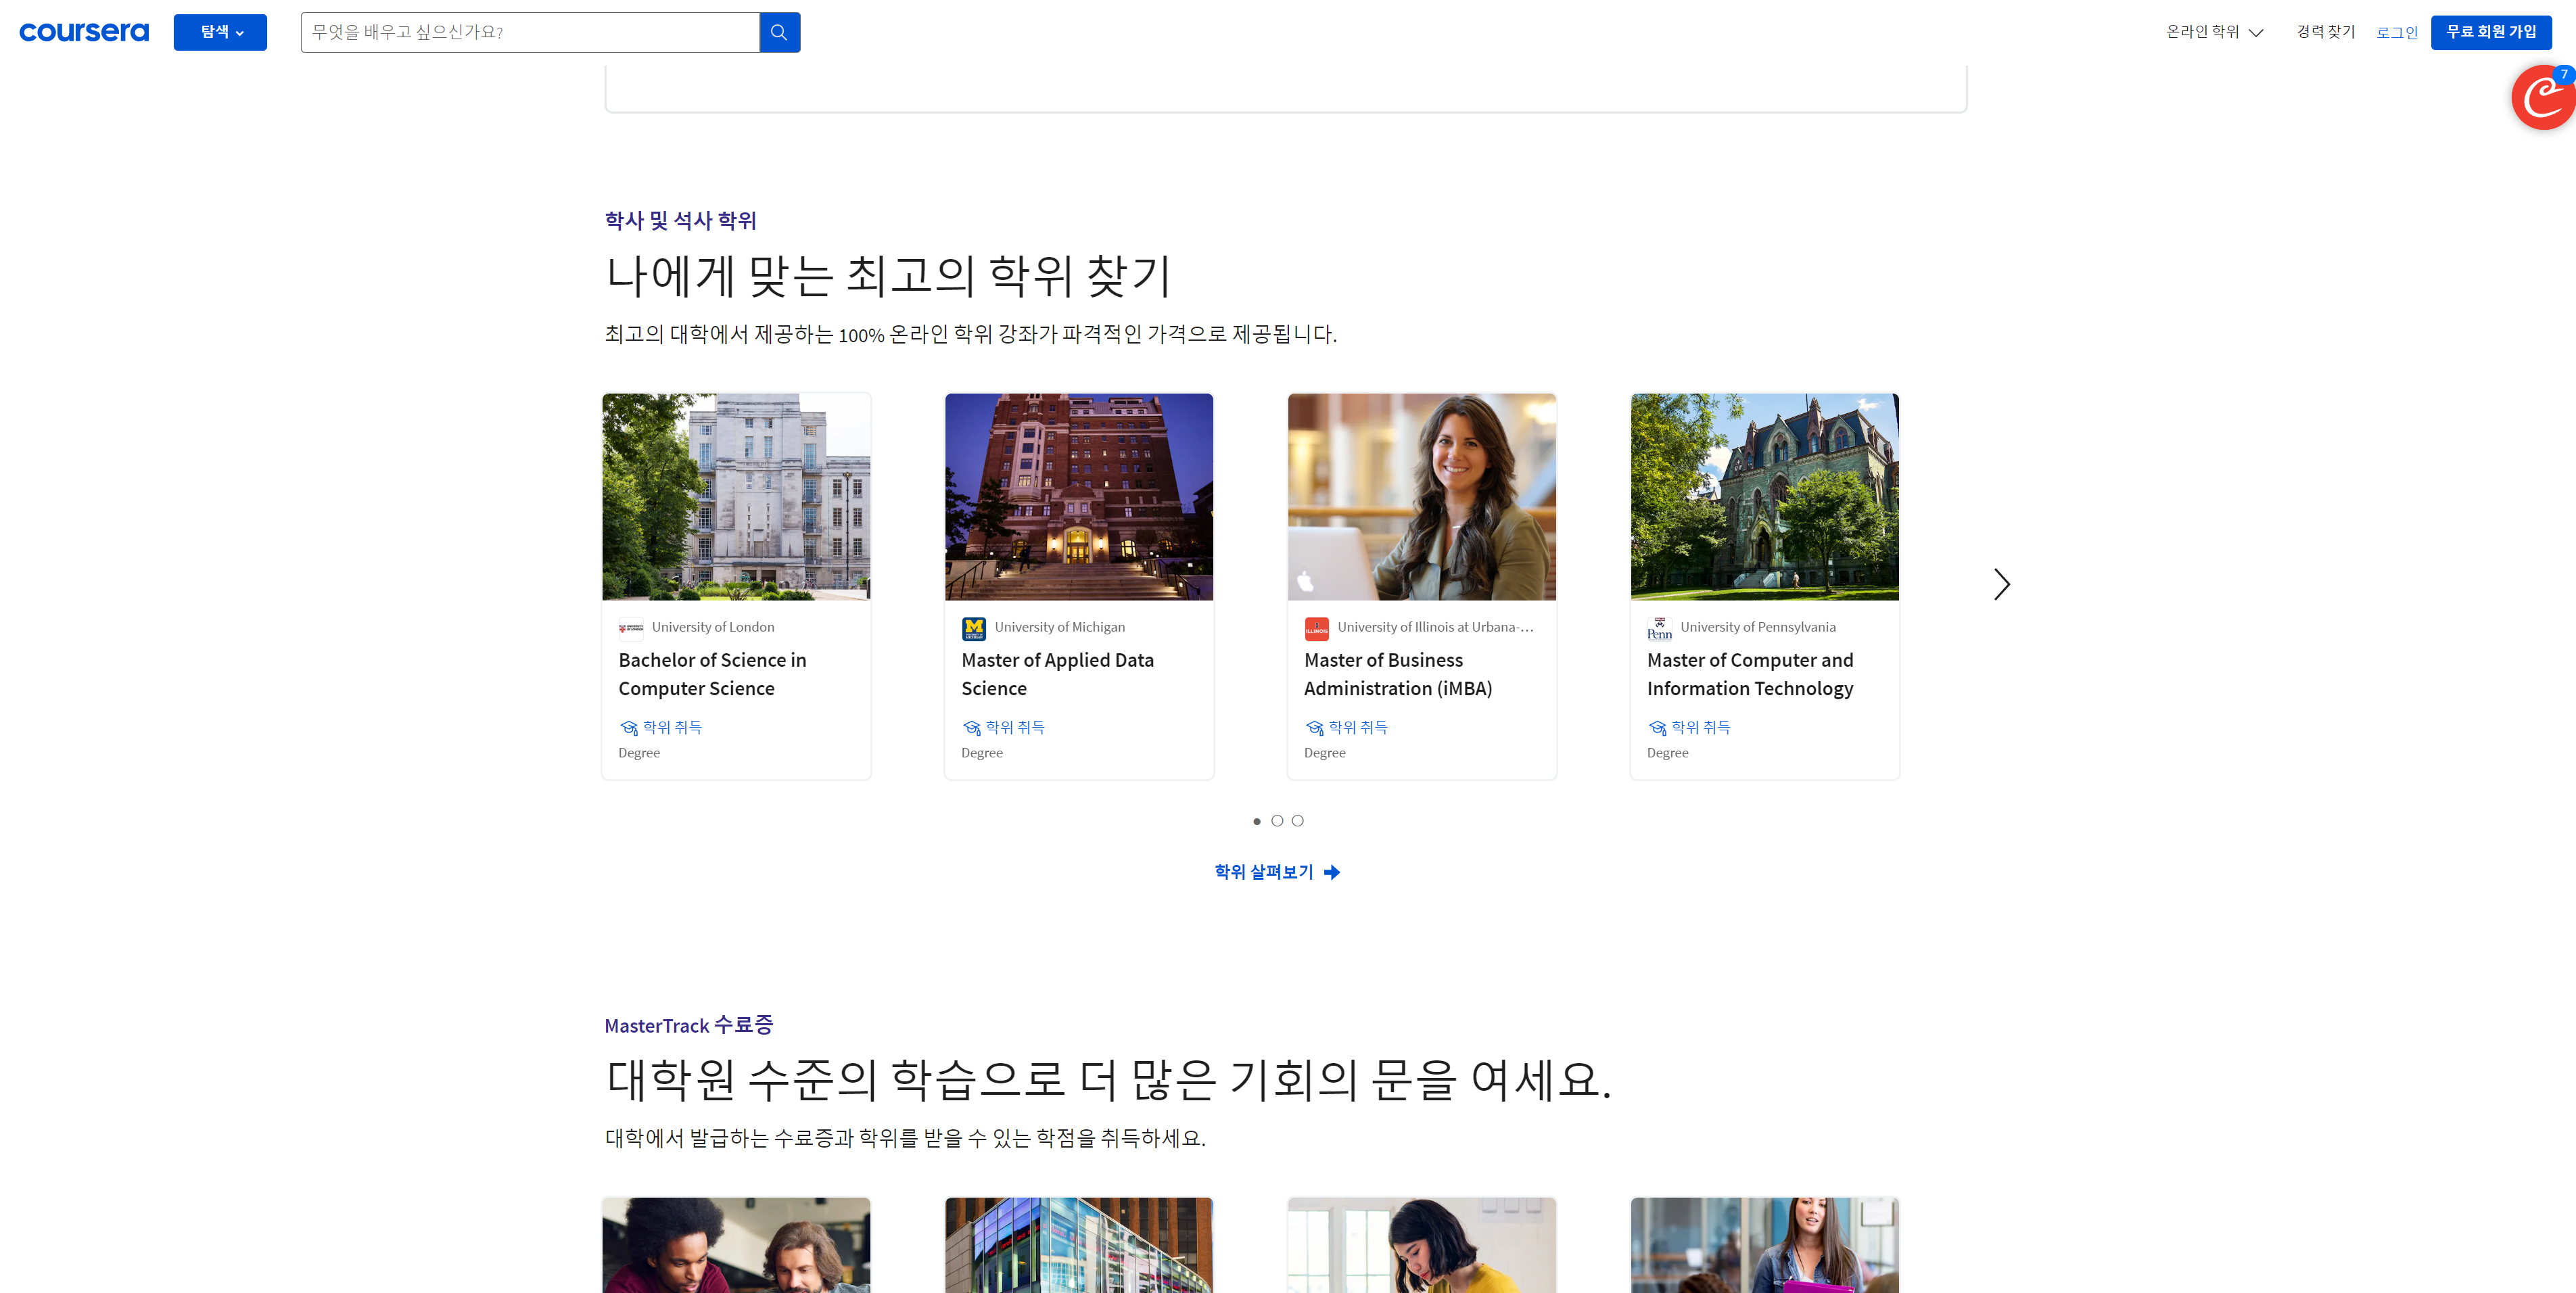The height and width of the screenshot is (1293, 2576).
Task: Click the search input field
Action: pos(530,32)
